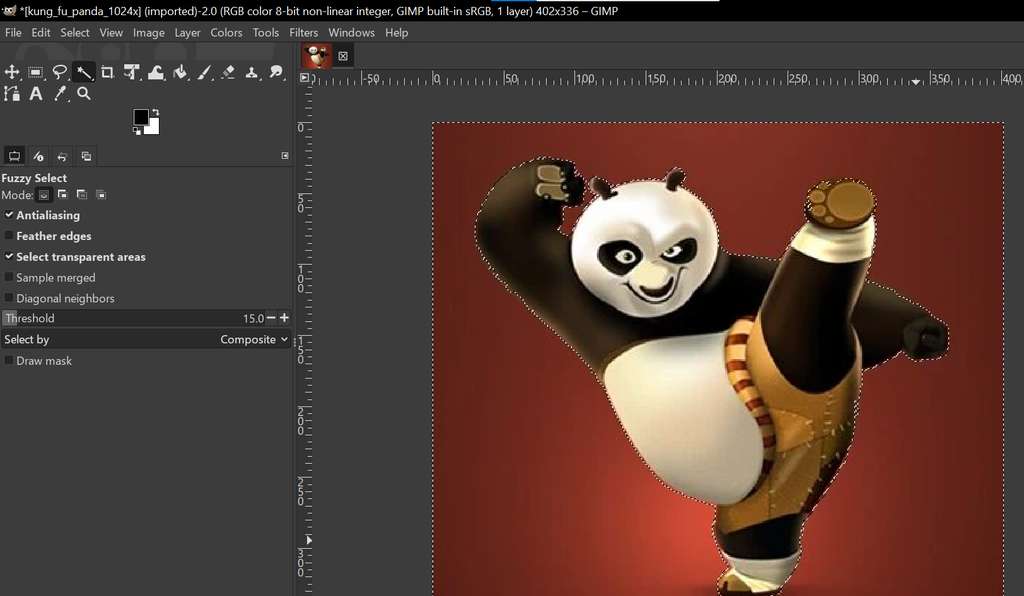Select the Zoom magnifier tool
The image size is (1024, 596).
coord(84,94)
